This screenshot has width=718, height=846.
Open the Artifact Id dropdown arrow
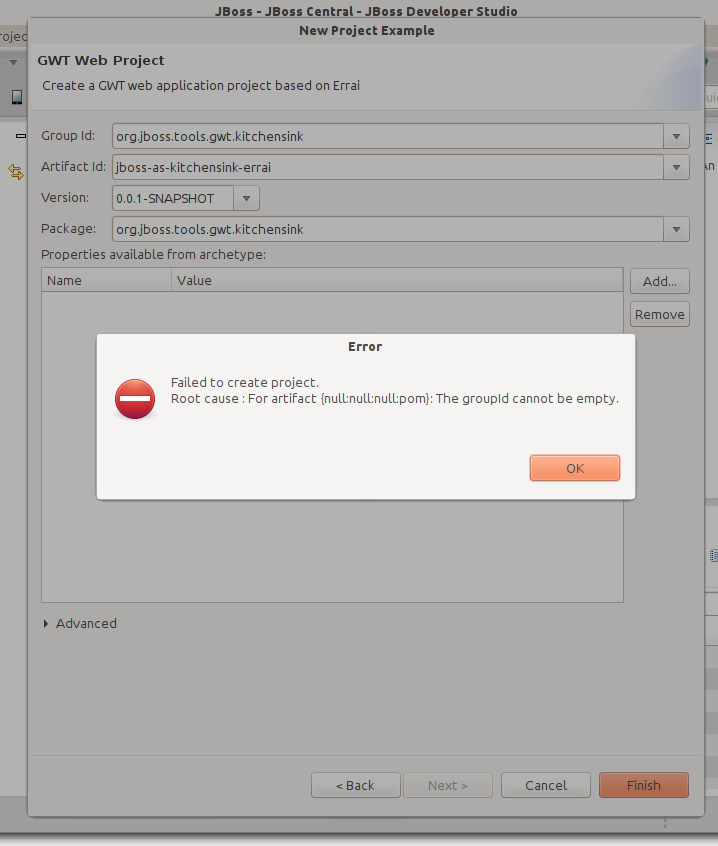point(676,167)
